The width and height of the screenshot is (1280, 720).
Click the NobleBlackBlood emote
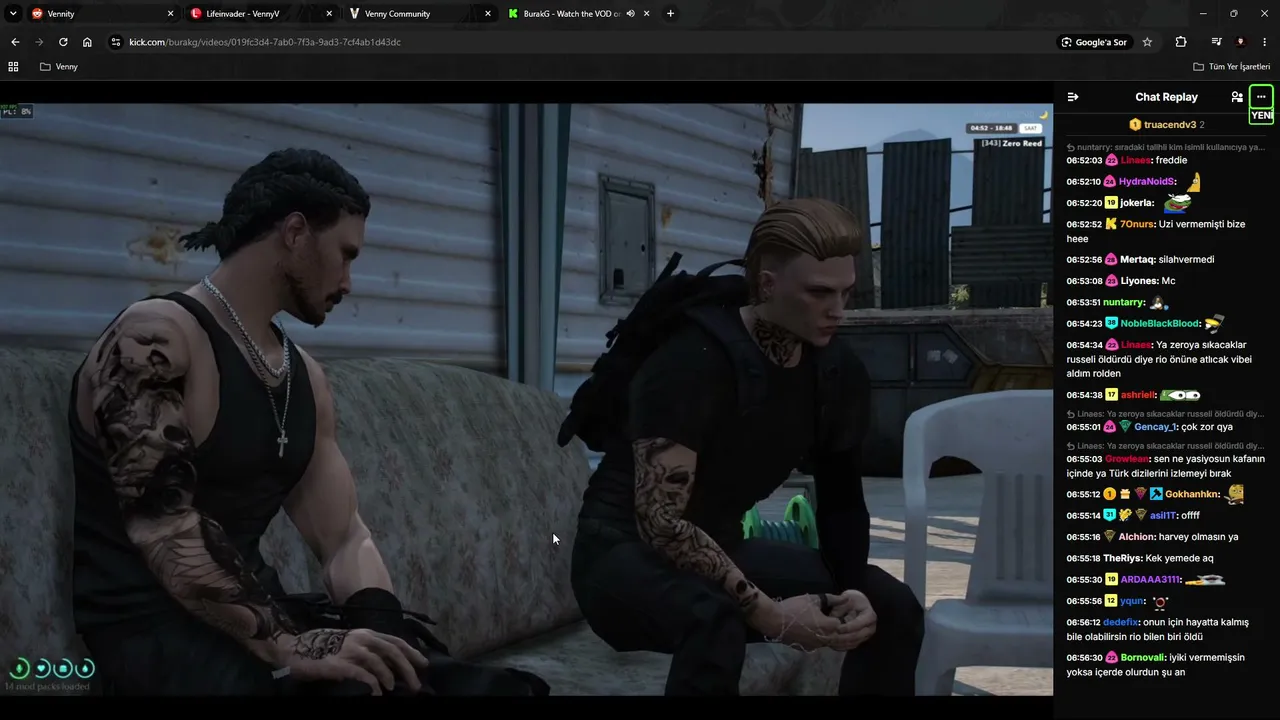click(x=1214, y=324)
